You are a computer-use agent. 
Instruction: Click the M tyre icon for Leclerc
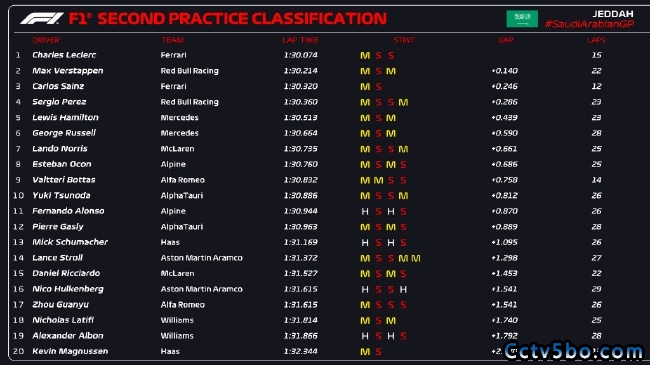click(x=365, y=56)
